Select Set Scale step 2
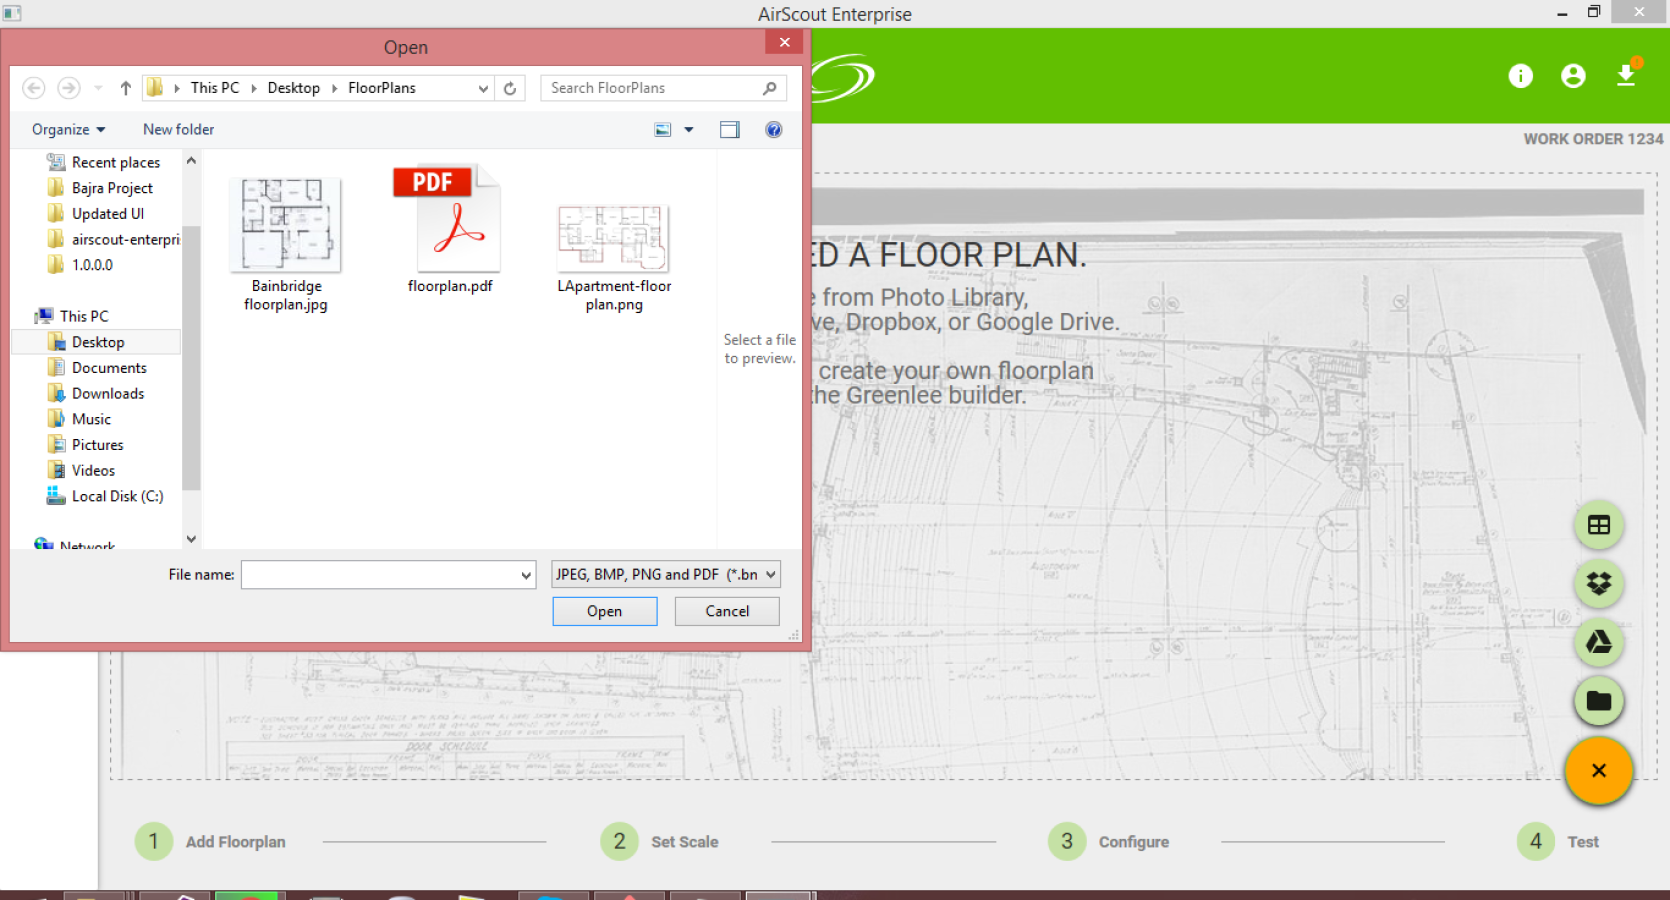The image size is (1670, 900). pos(660,842)
